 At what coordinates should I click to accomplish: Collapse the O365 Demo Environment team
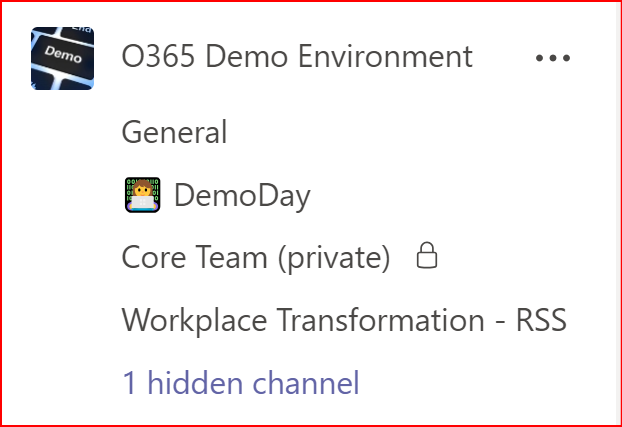(297, 58)
